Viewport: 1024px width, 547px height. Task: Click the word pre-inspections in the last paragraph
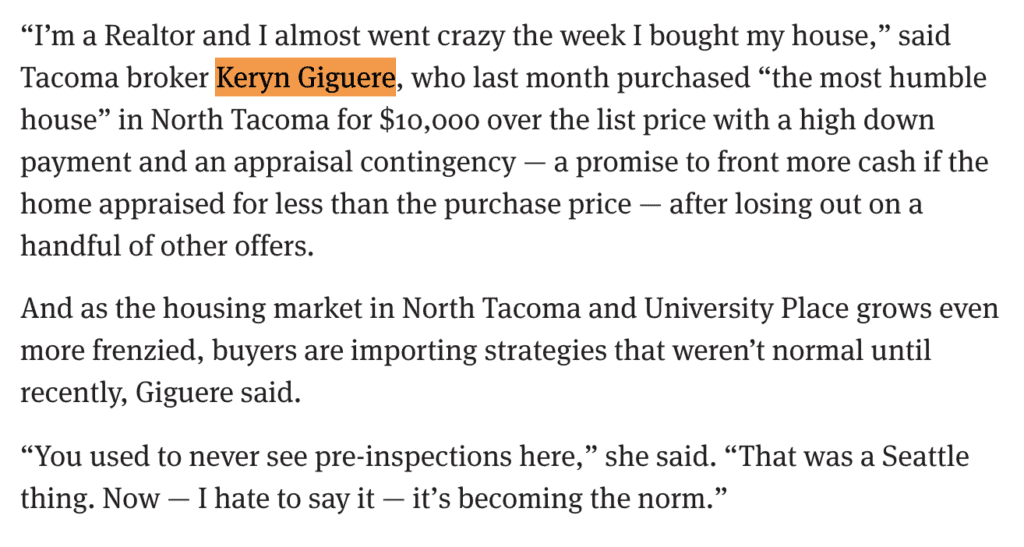[x=413, y=456]
